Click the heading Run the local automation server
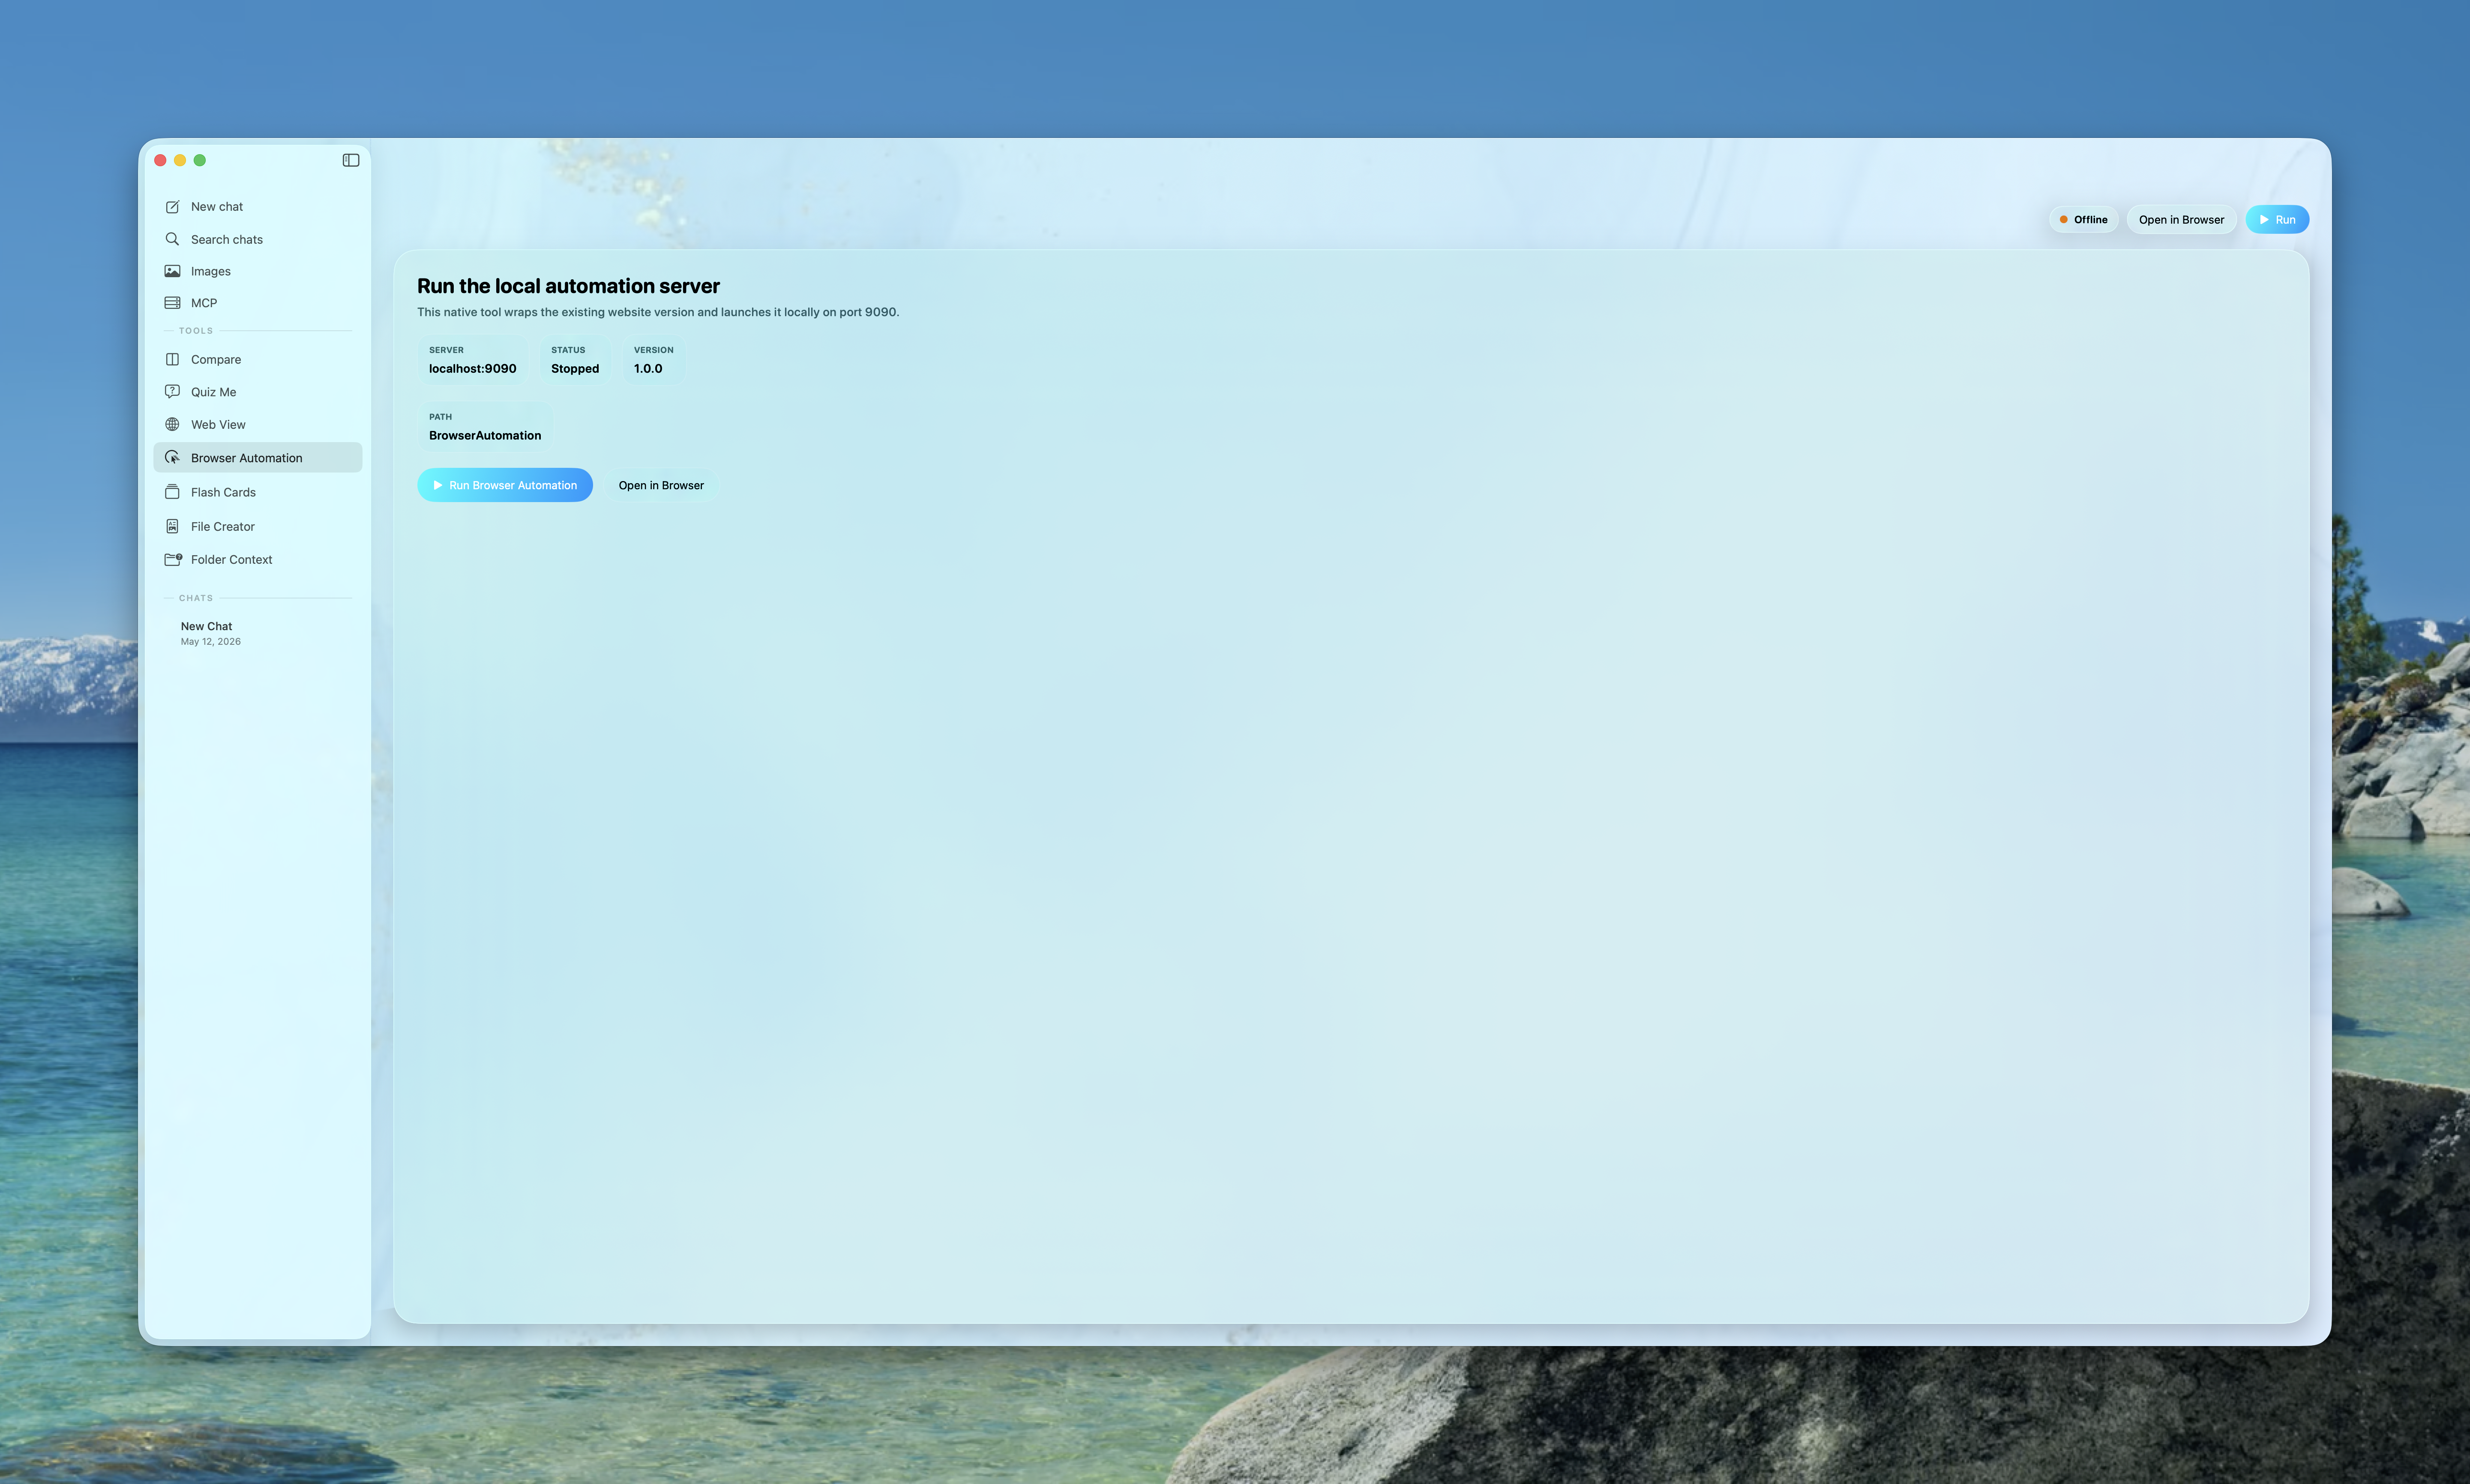This screenshot has width=2470, height=1484. pyautogui.click(x=568, y=286)
